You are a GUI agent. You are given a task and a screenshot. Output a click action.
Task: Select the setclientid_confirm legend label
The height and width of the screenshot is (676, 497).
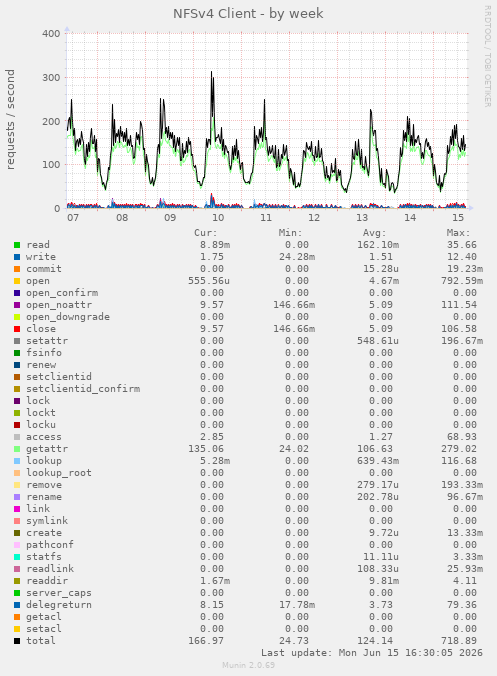tap(83, 389)
